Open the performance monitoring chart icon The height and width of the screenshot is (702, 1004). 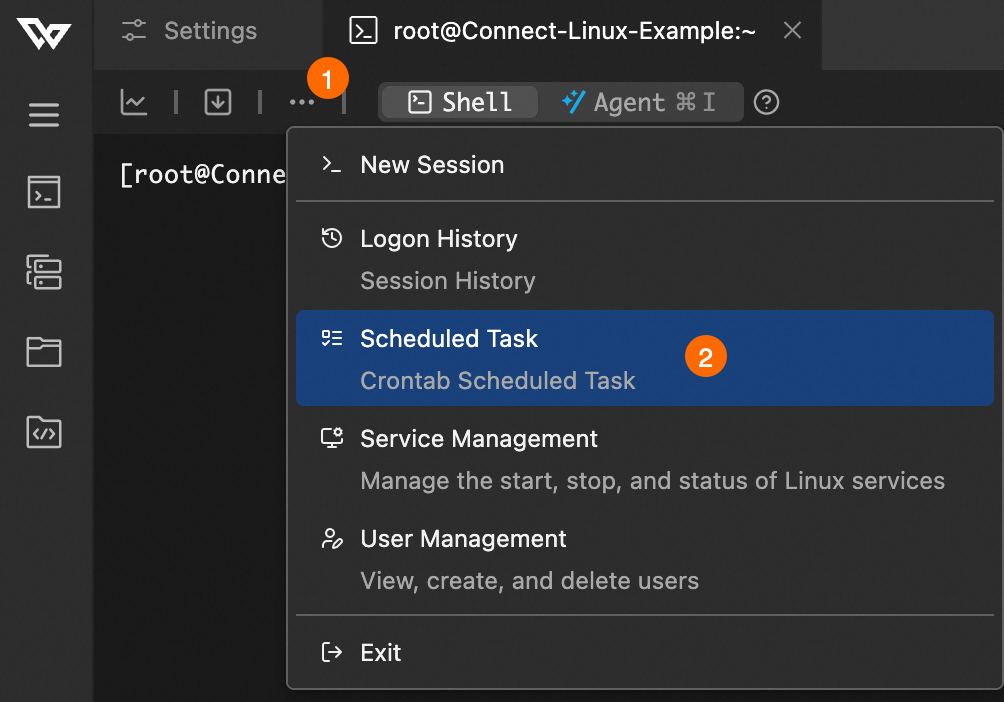(x=134, y=102)
